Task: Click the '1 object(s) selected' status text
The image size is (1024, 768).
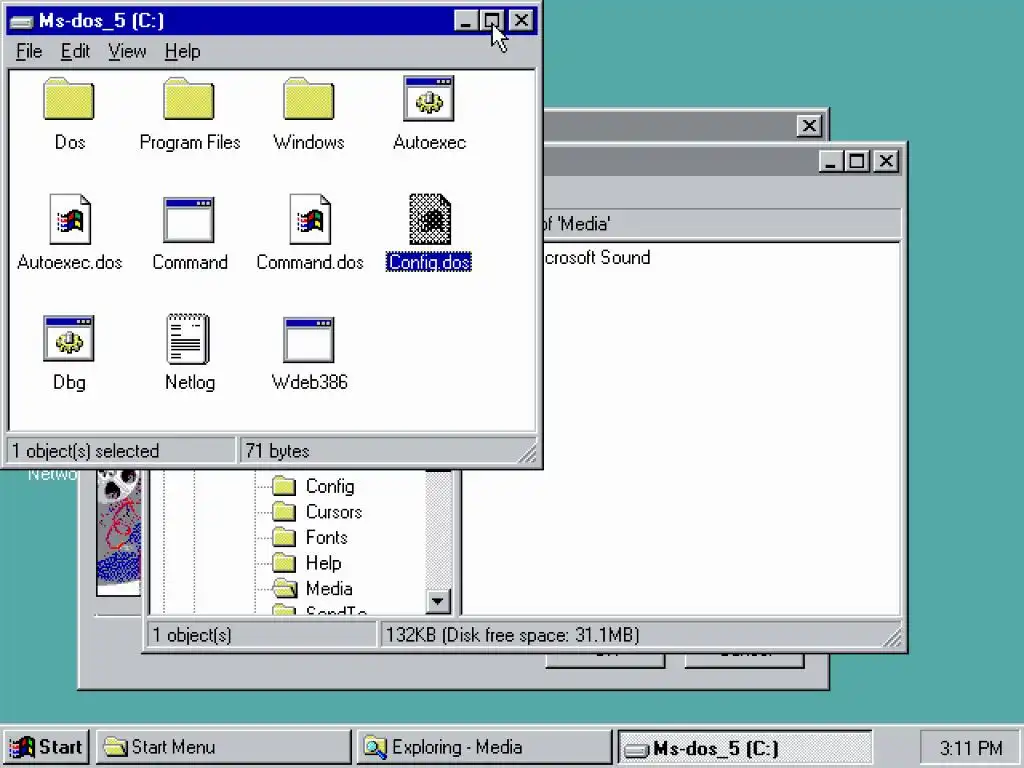Action: (x=86, y=451)
